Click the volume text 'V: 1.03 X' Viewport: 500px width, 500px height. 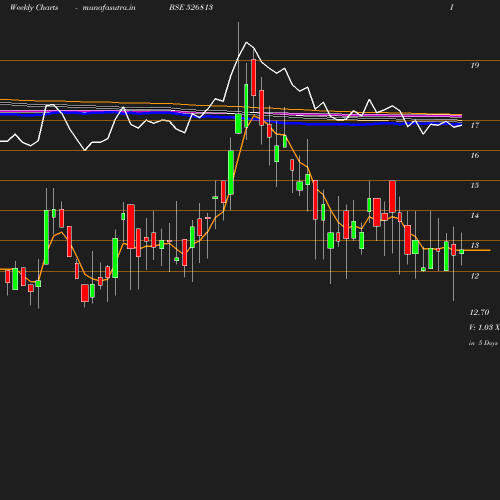coord(484,327)
